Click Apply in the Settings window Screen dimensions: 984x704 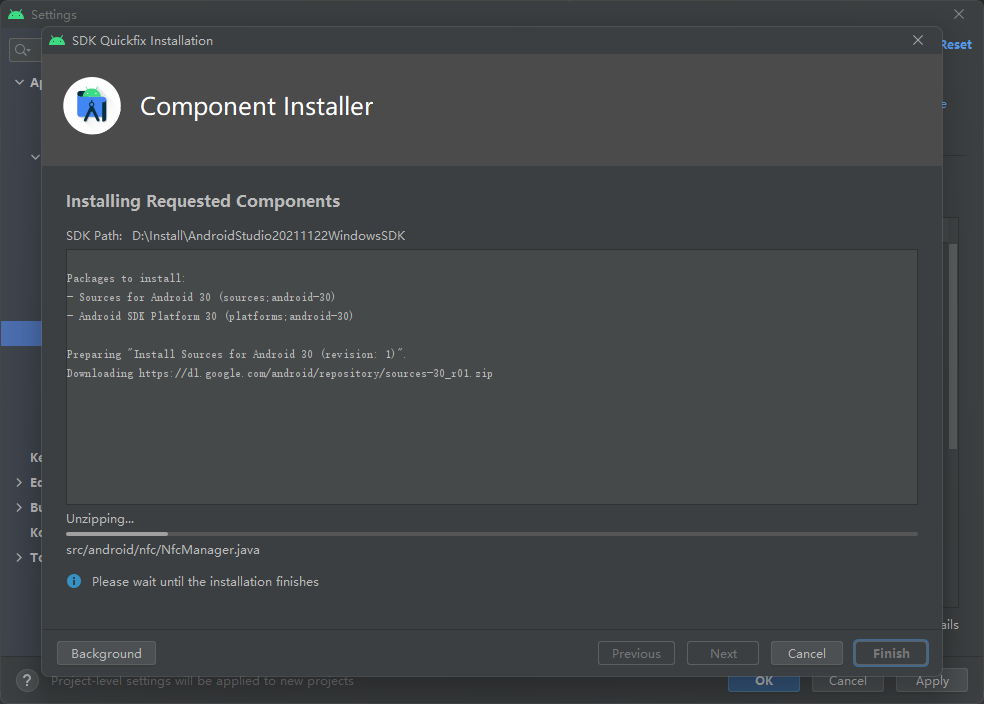pyautogui.click(x=932, y=681)
